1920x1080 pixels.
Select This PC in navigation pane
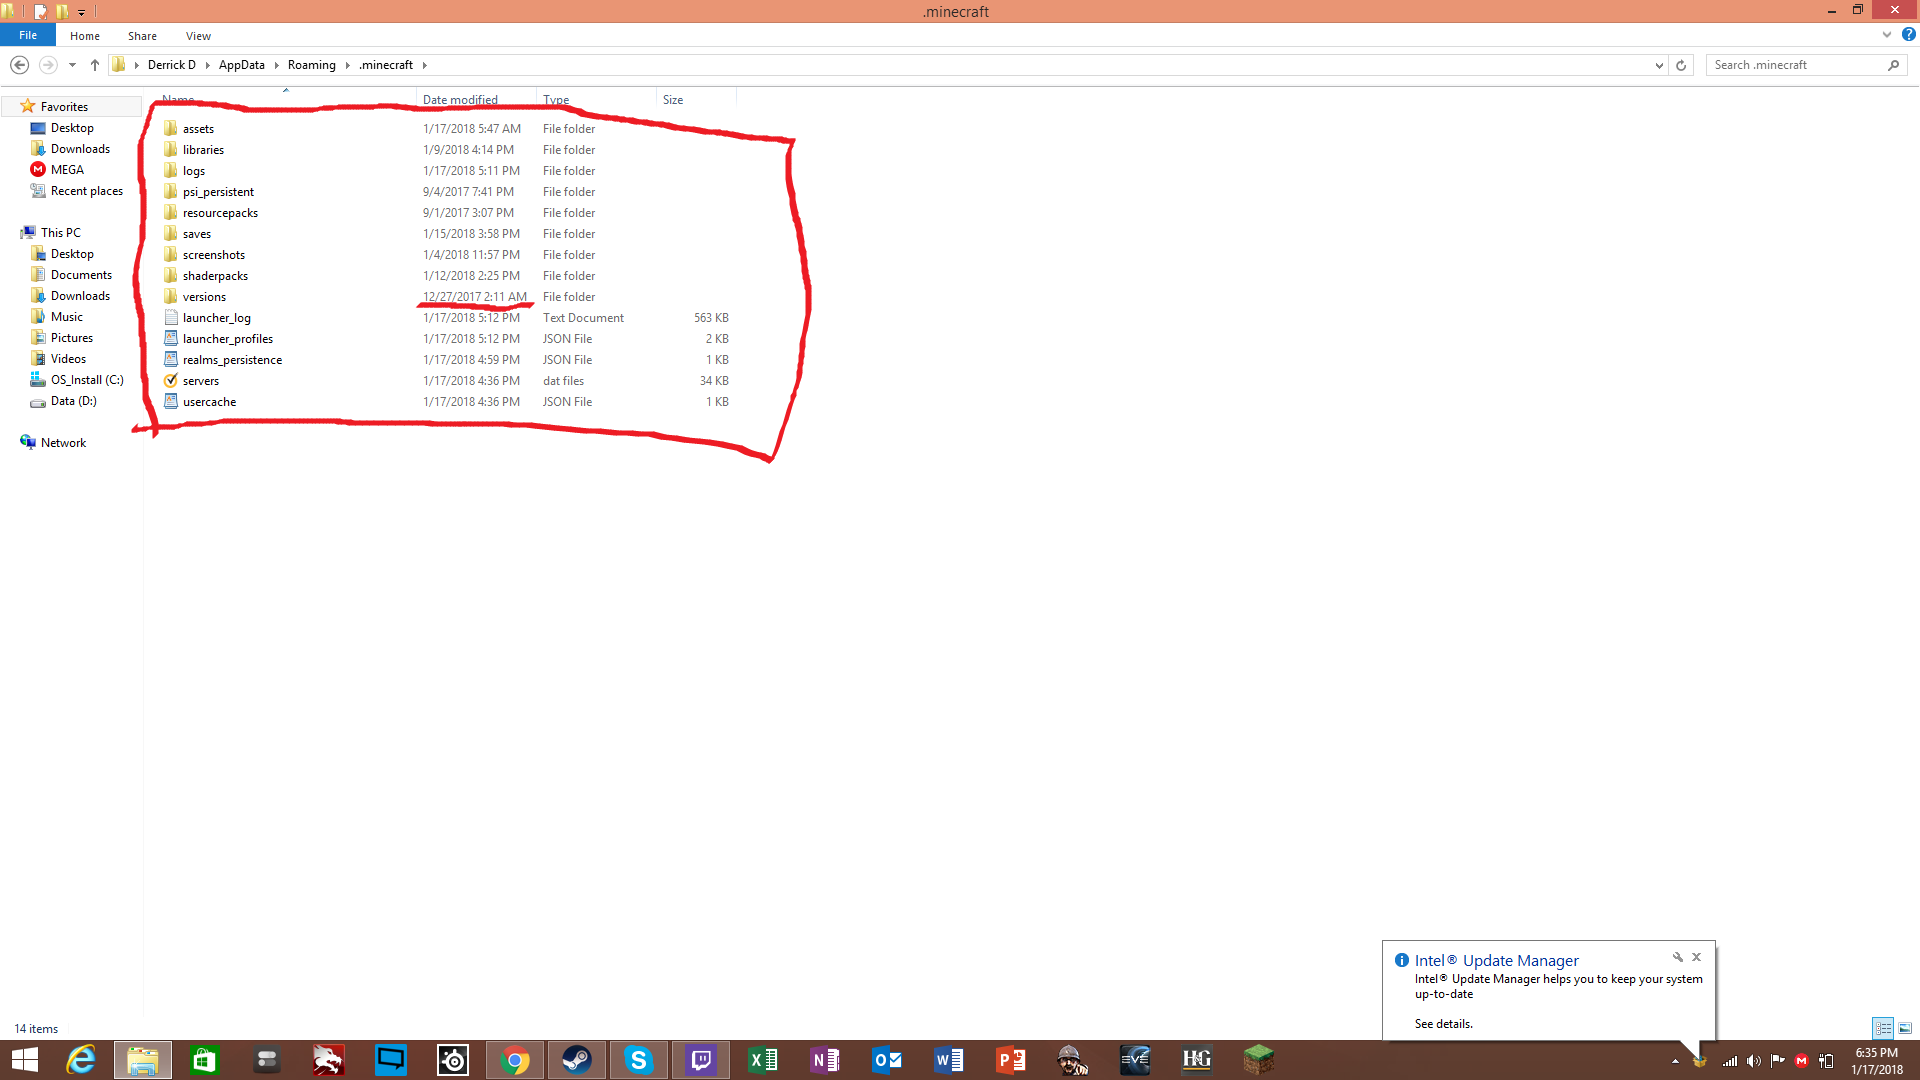[x=60, y=233]
